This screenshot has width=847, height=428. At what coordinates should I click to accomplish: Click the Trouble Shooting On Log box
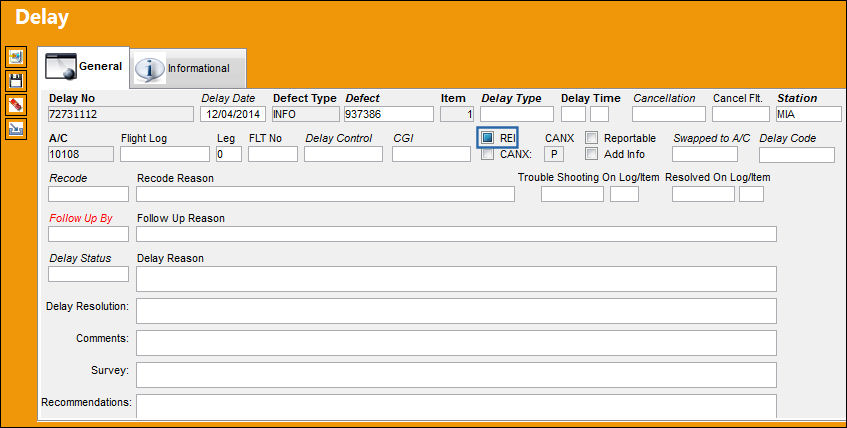573,194
